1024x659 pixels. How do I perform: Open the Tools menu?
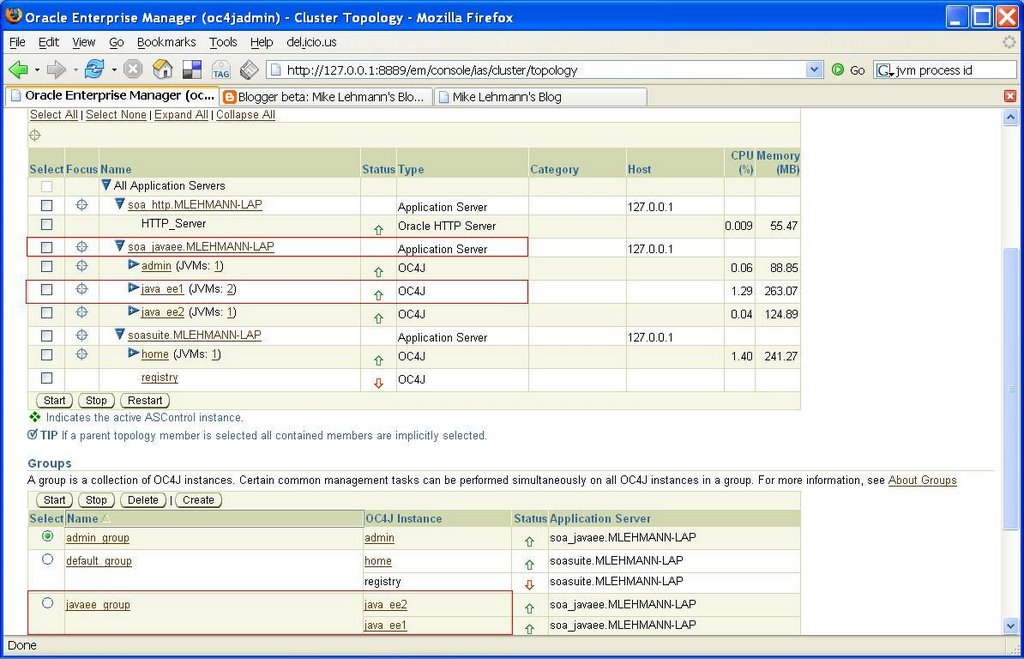(223, 42)
